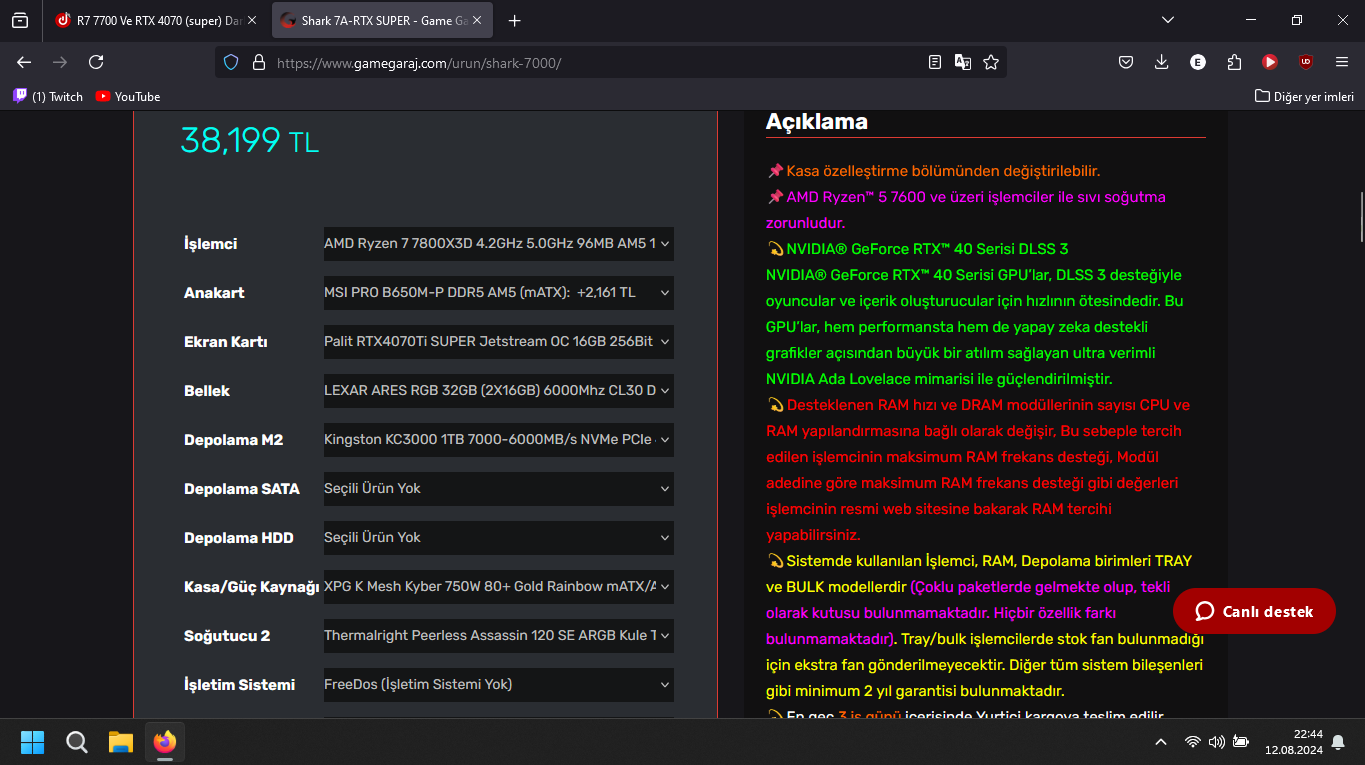Click the battery status tray icon

pyautogui.click(x=1241, y=742)
